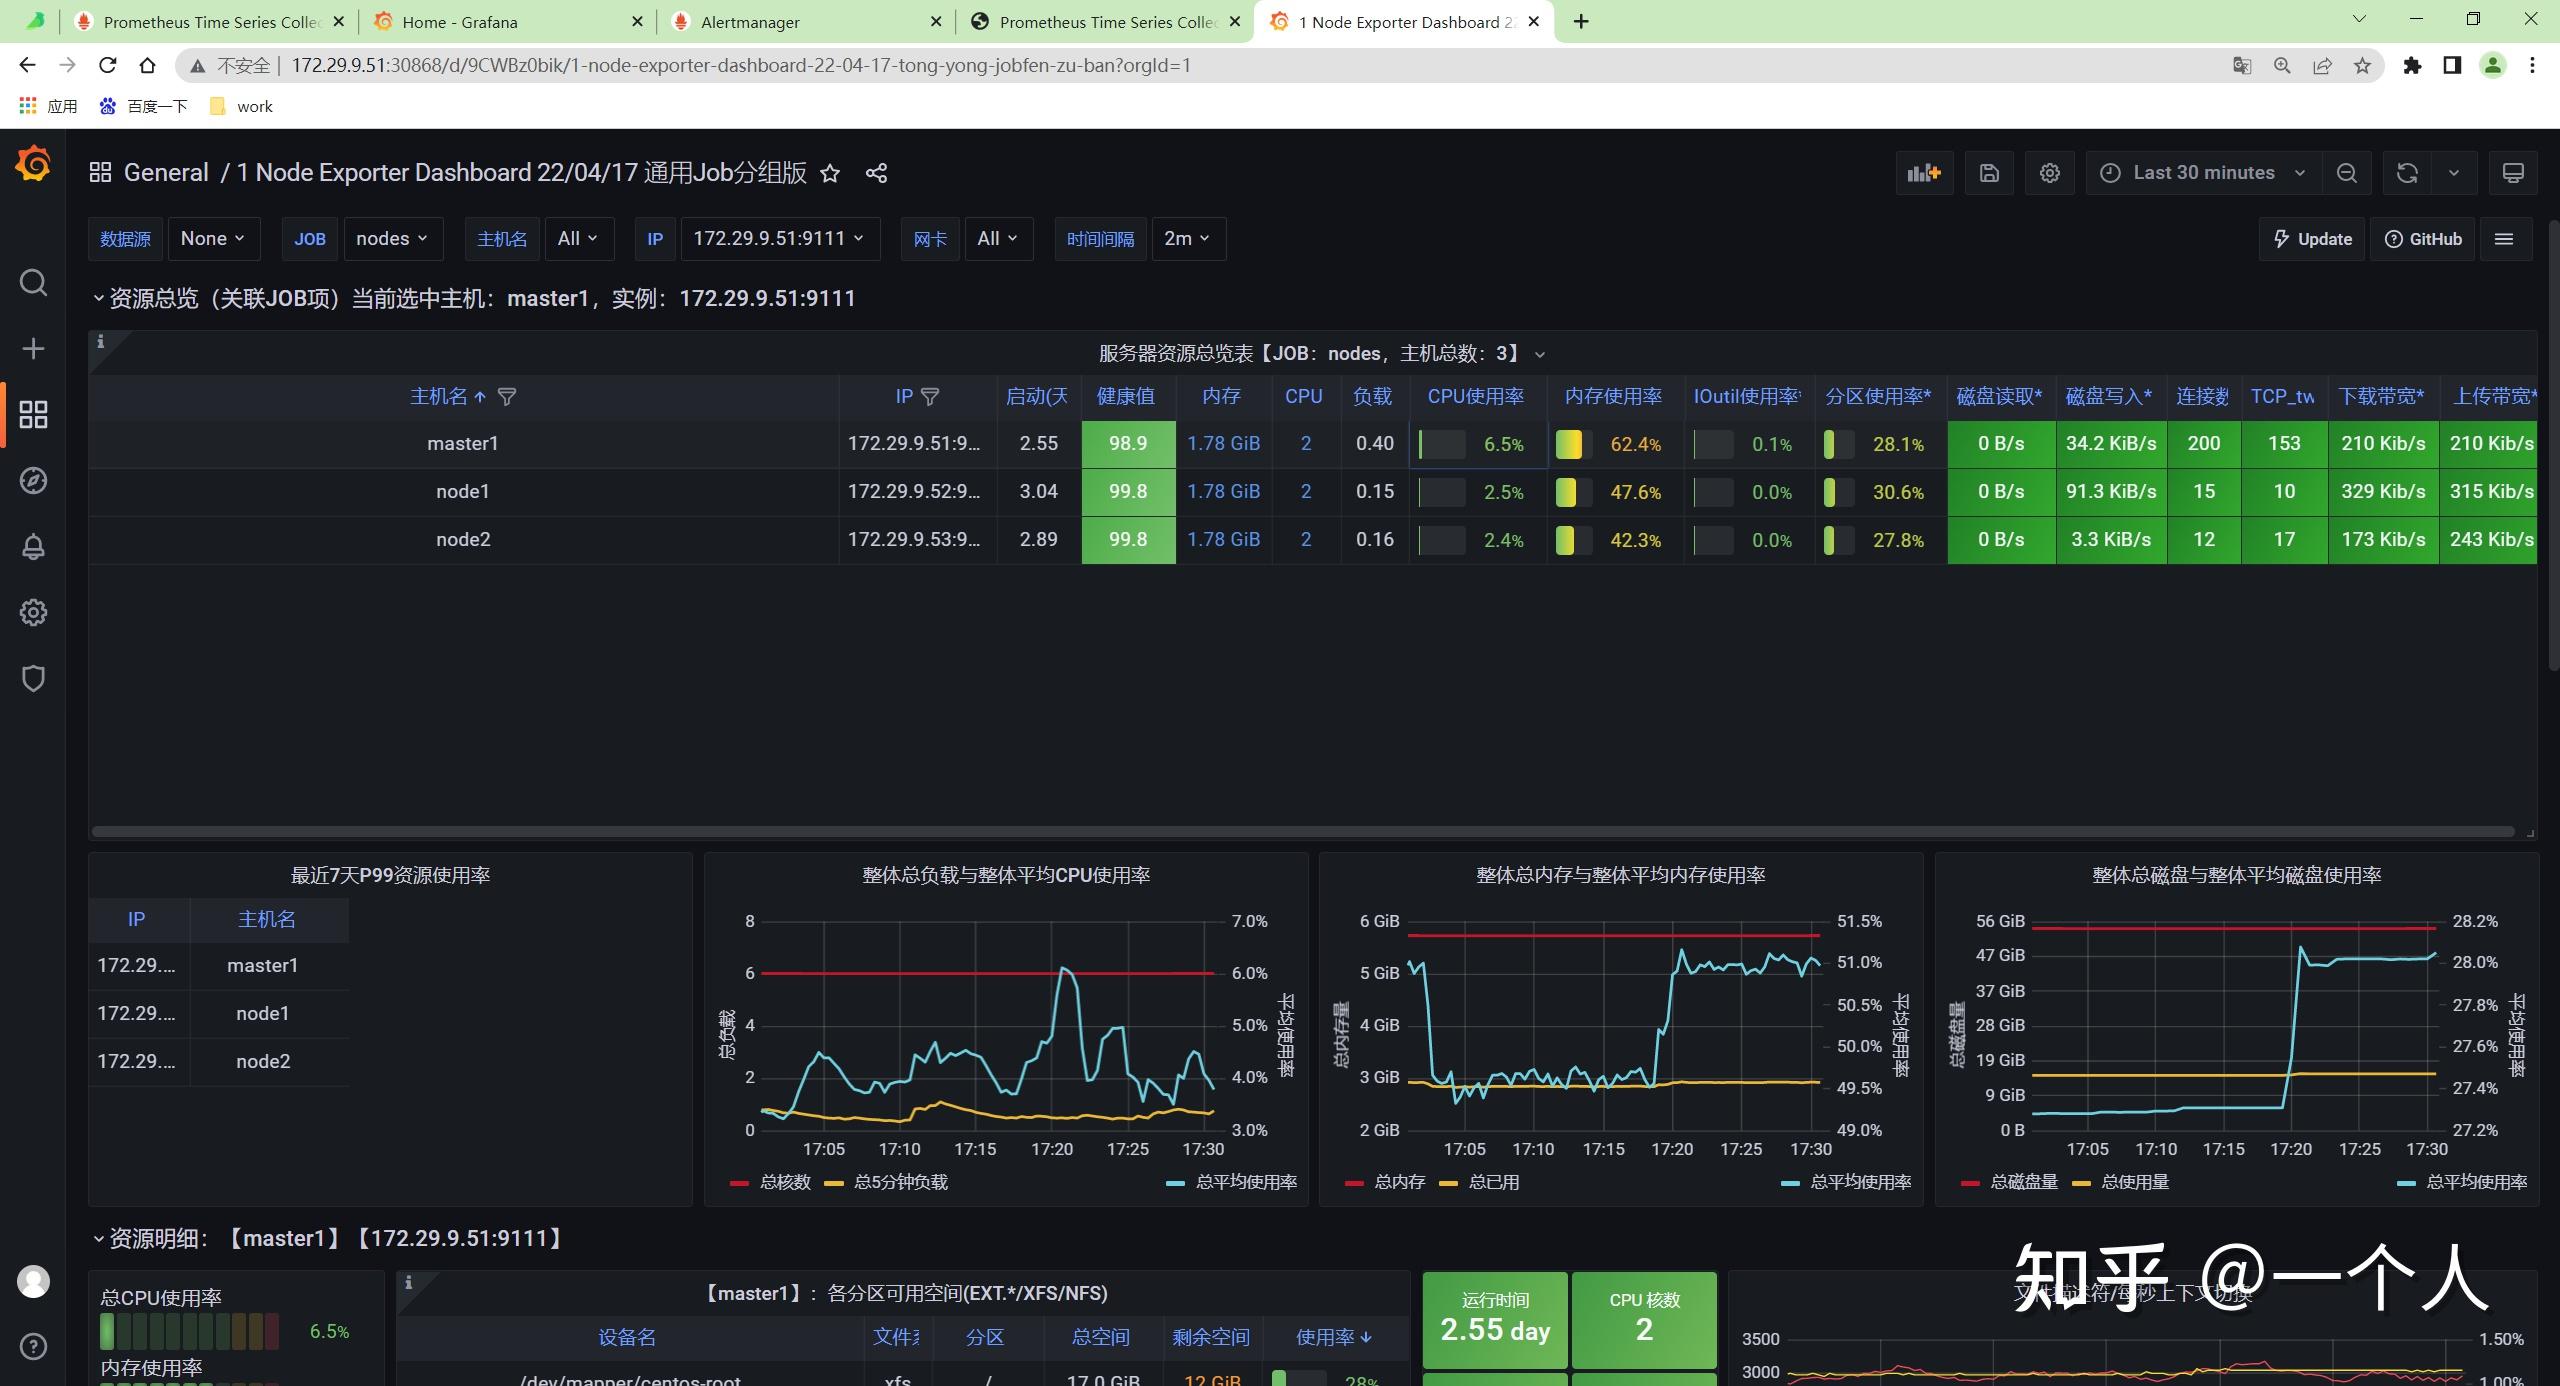The image size is (2560, 1386).
Task: Click the Add panel icon
Action: [1924, 173]
